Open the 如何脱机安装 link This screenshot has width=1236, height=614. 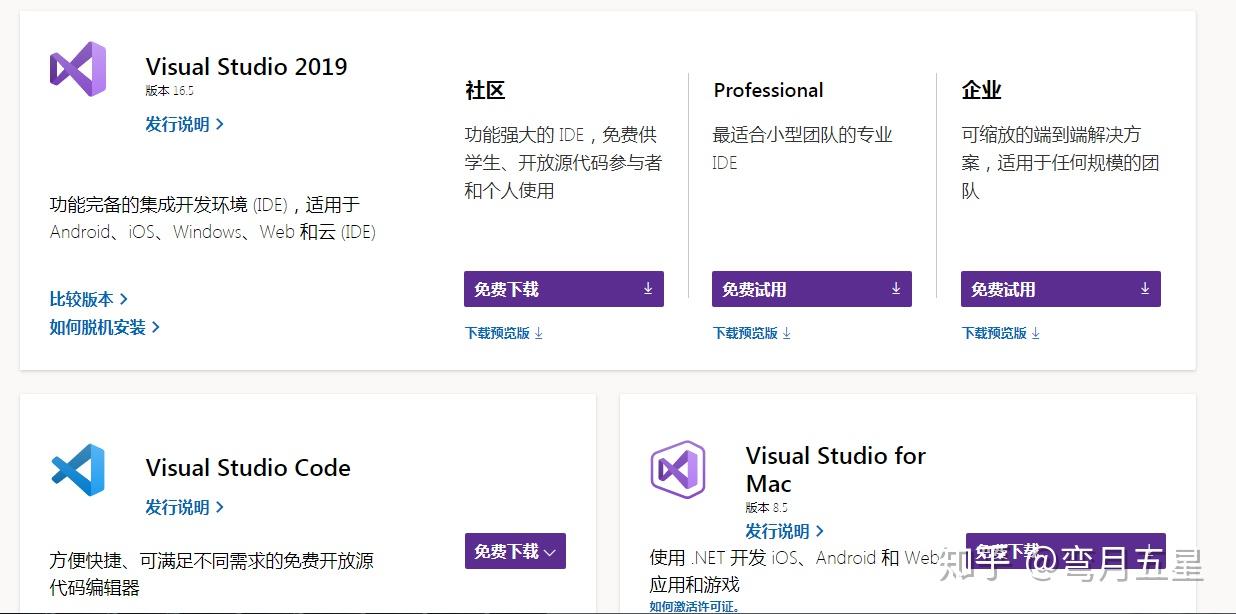(105, 327)
